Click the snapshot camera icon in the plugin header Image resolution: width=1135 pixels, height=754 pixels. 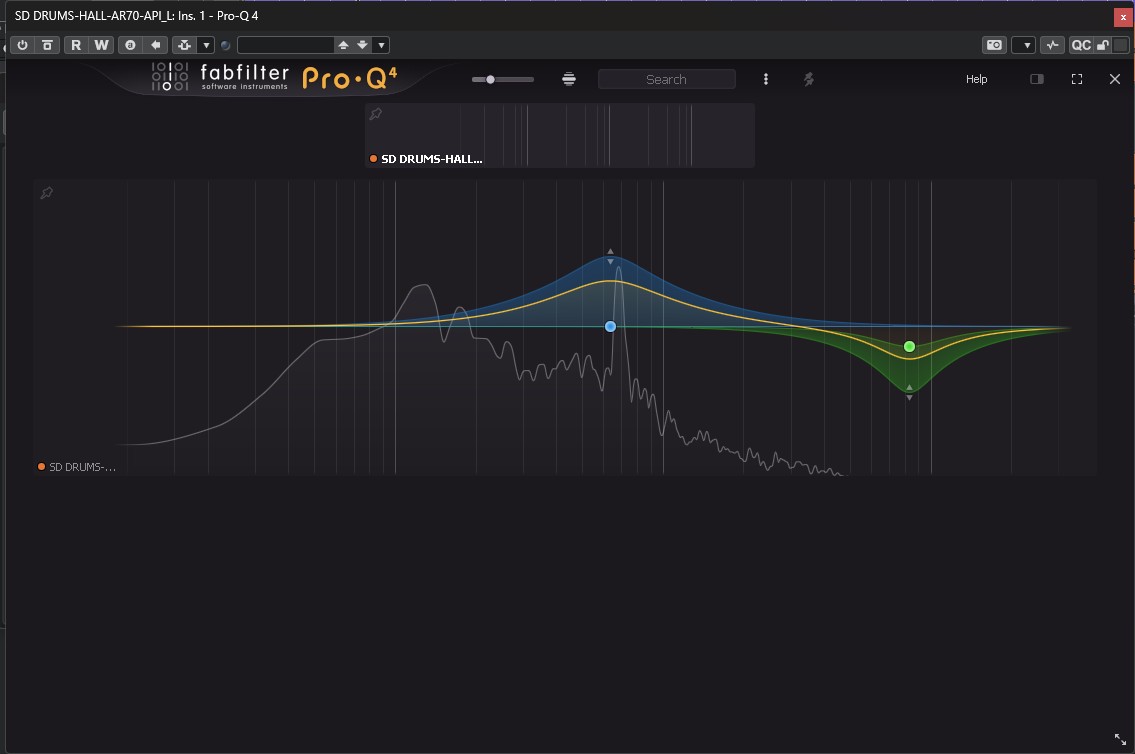994,44
